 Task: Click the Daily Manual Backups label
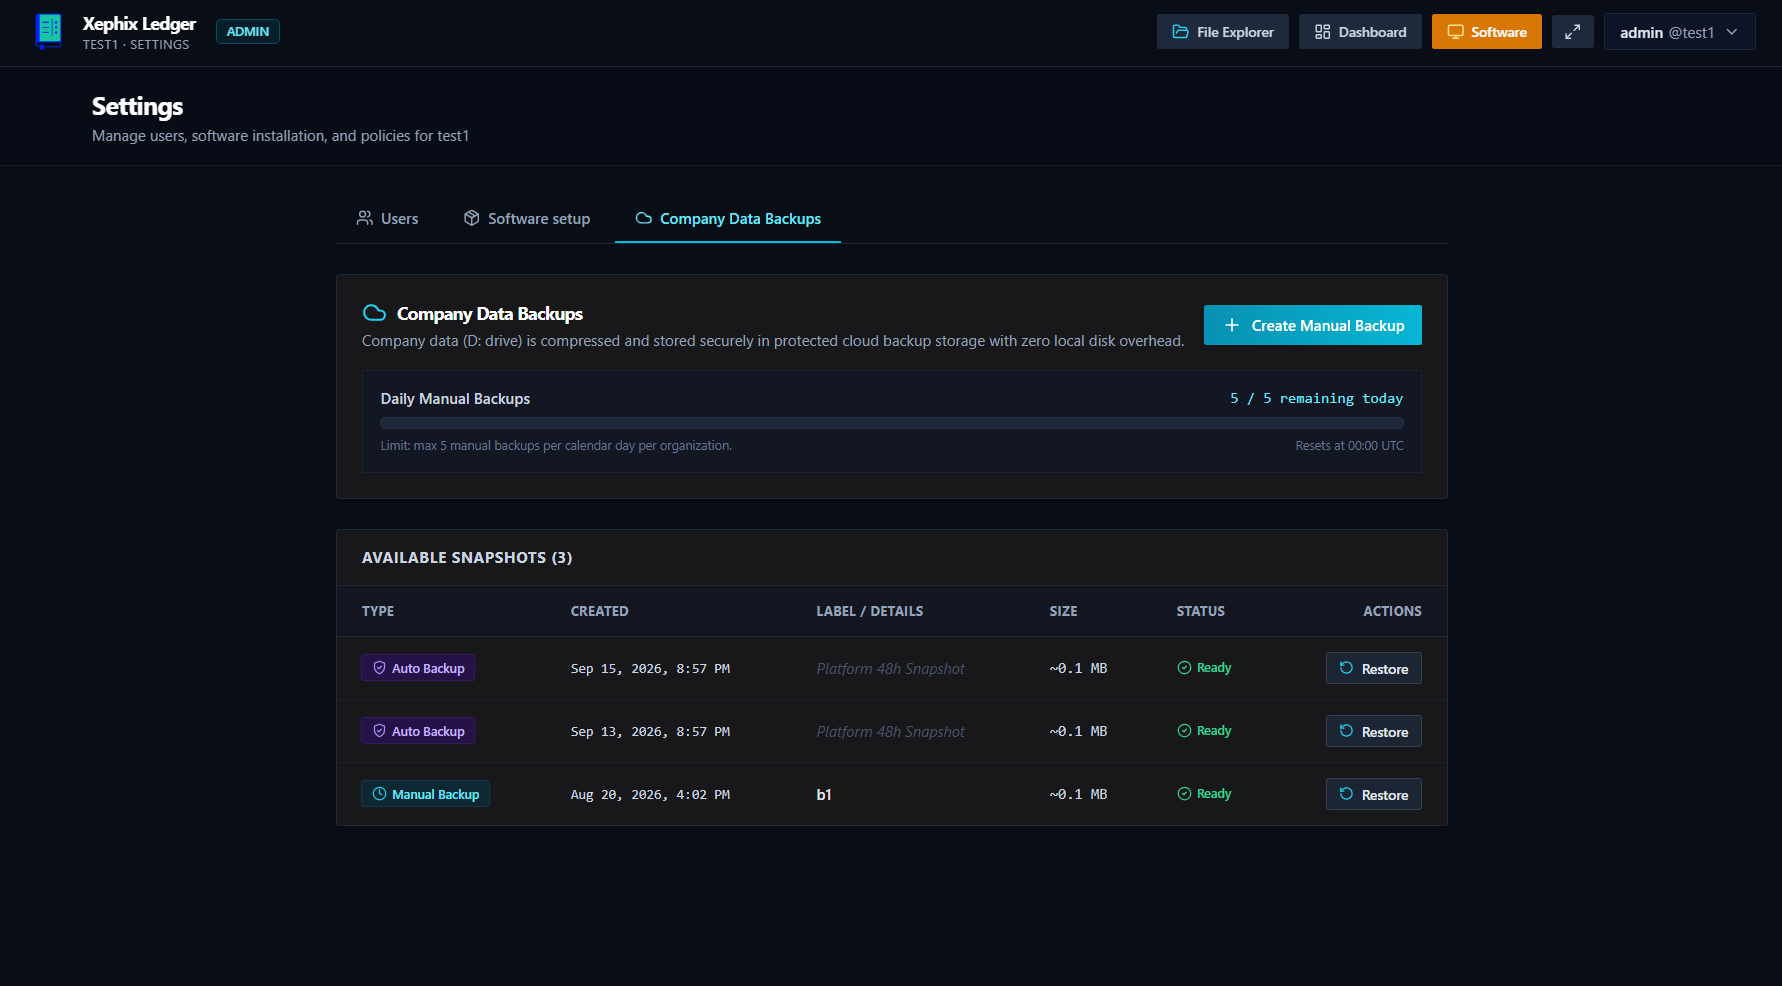[455, 399]
